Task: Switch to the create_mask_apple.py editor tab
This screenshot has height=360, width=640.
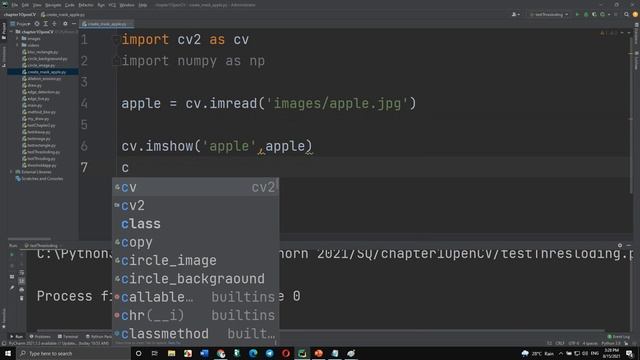Action: tap(107, 24)
